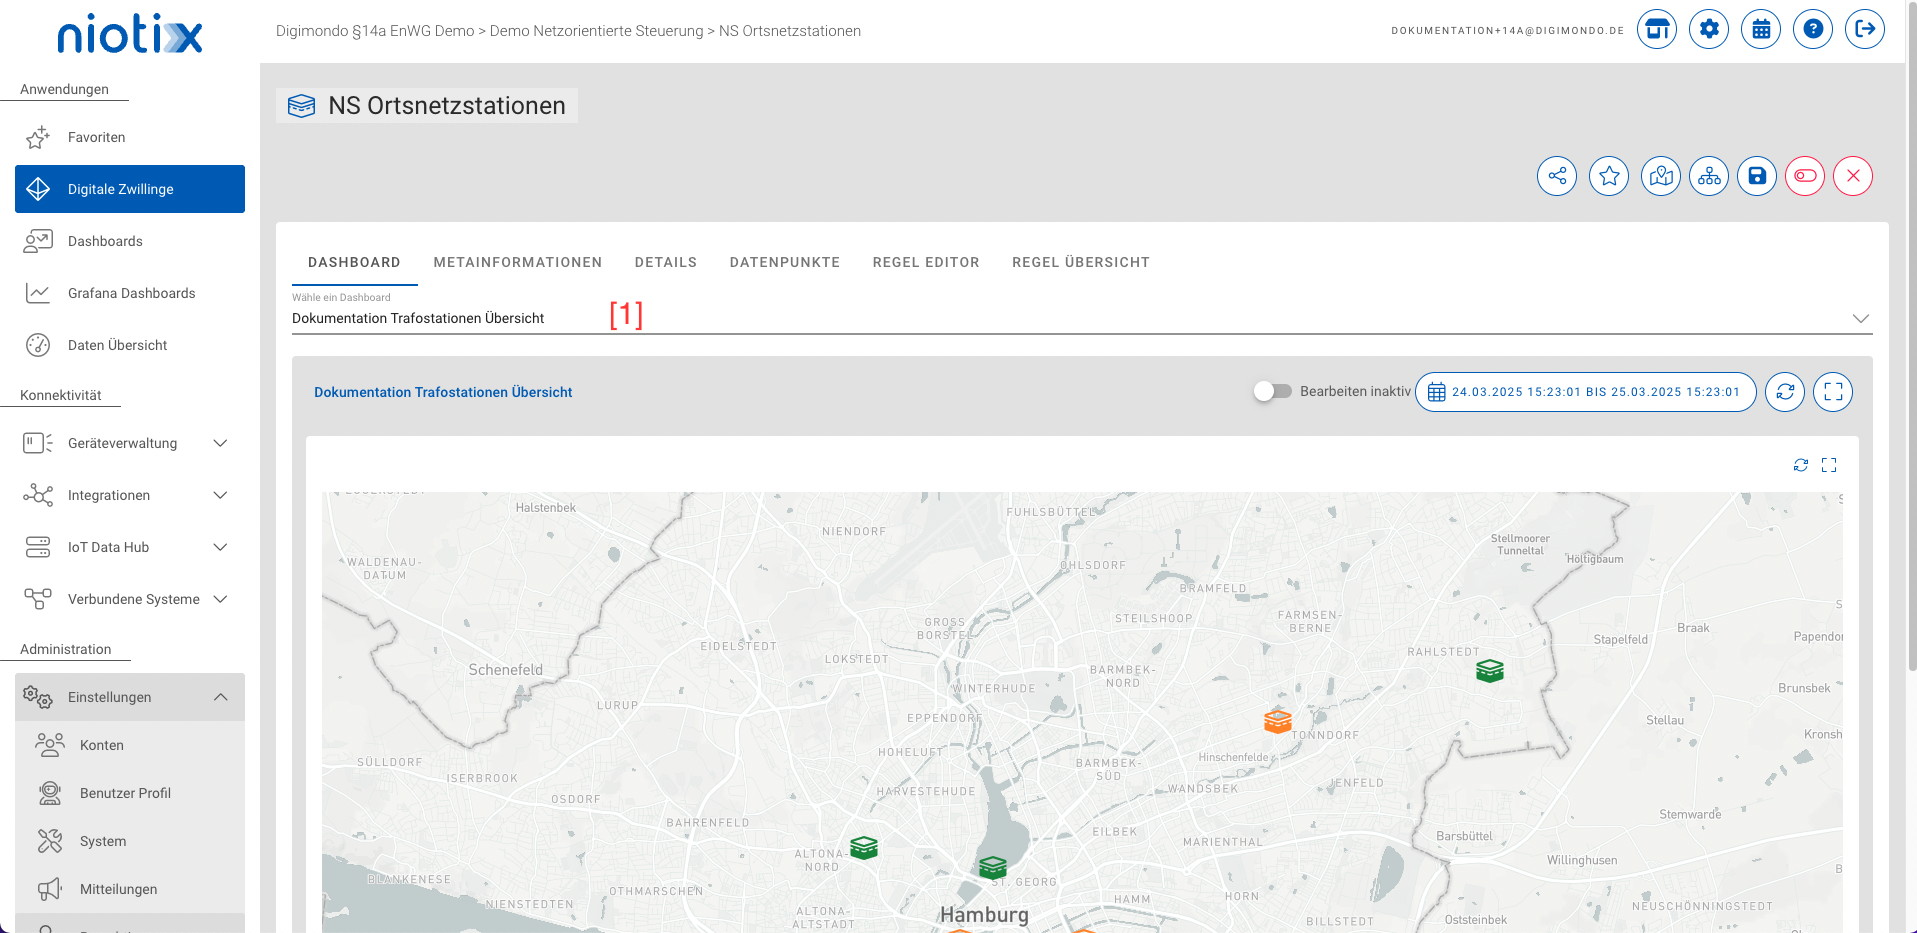Switch to the Metainformationen tab

tap(518, 262)
